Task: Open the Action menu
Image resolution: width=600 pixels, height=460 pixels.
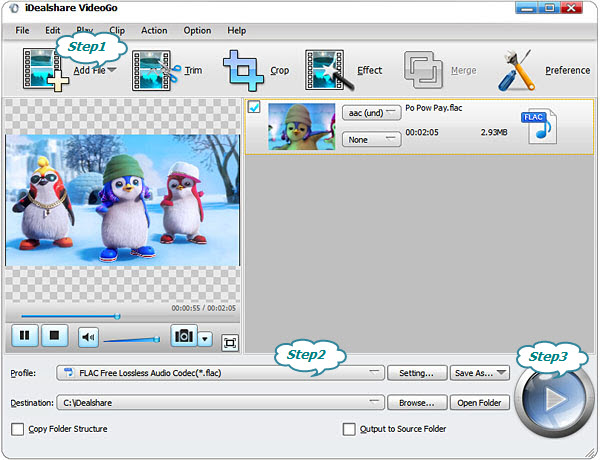Action: tap(154, 30)
